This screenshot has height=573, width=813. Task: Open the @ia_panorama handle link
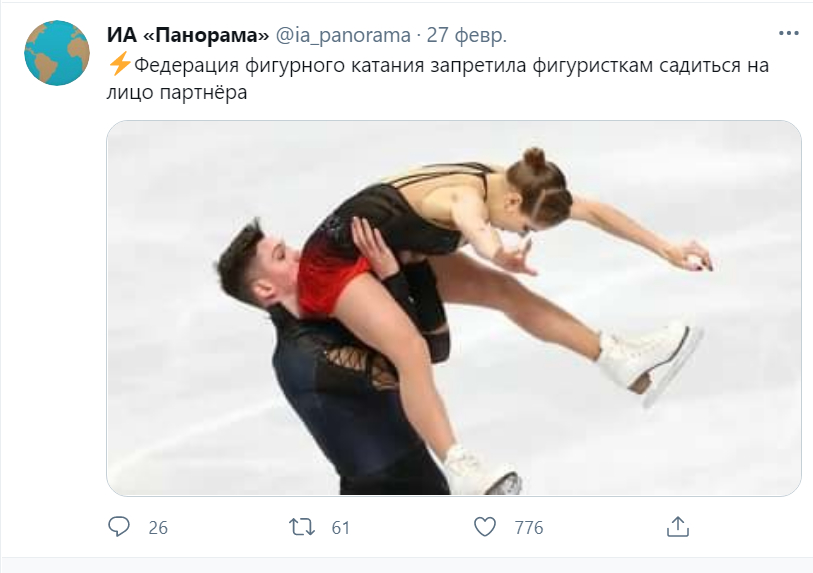(x=343, y=35)
